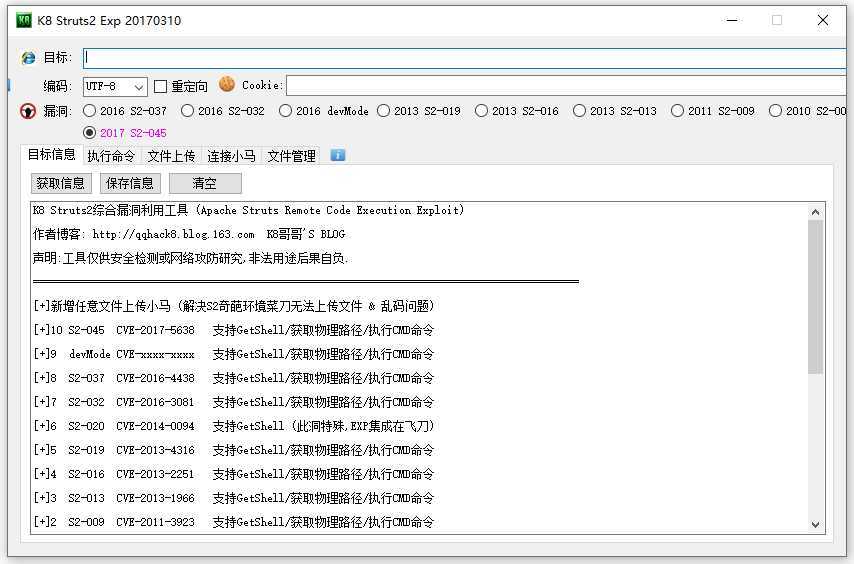This screenshot has height=564, width=854.
Task: Click the K8 application icon in title bar
Action: (24, 21)
